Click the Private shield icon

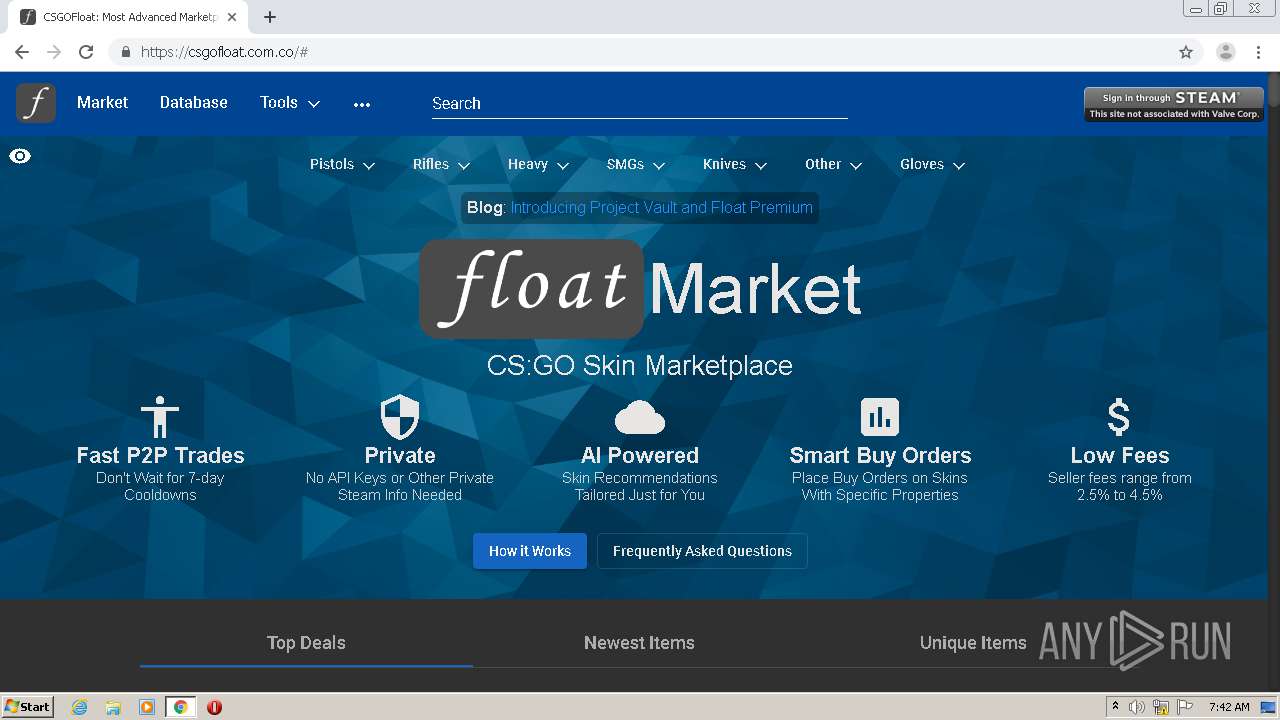tap(400, 417)
